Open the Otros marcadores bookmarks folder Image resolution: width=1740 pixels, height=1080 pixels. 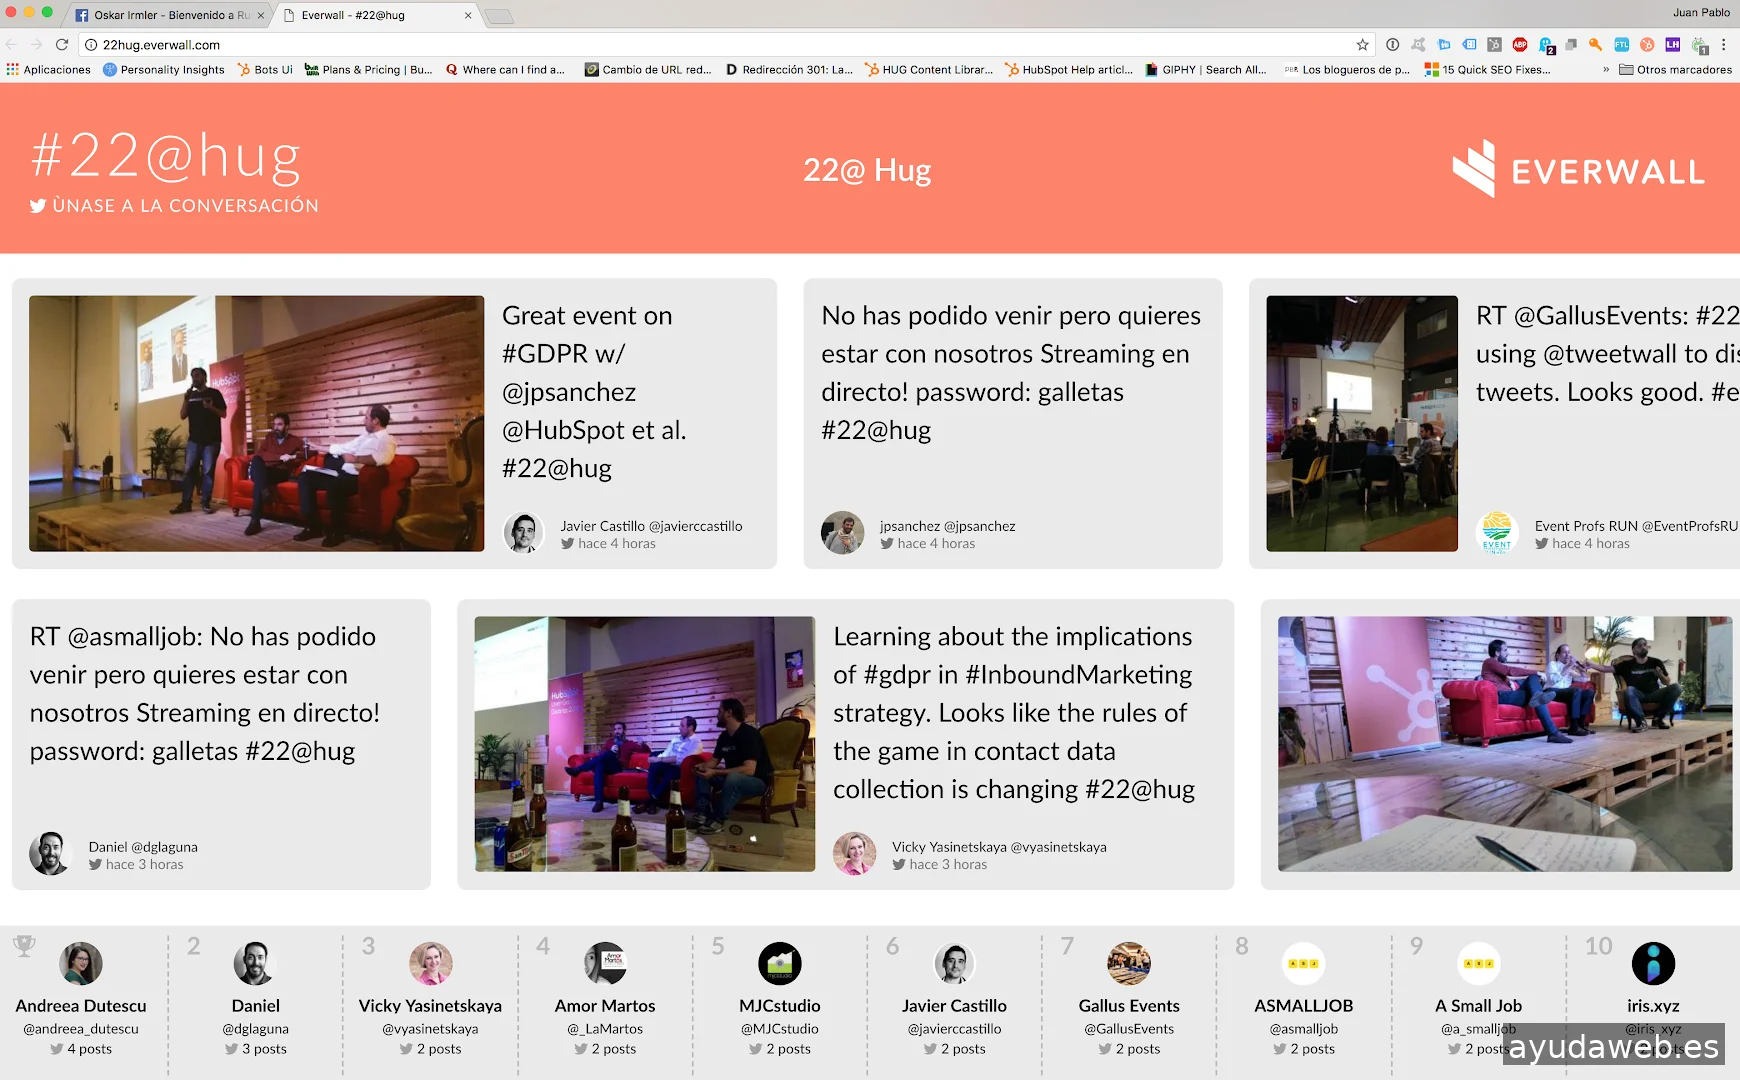[1675, 70]
